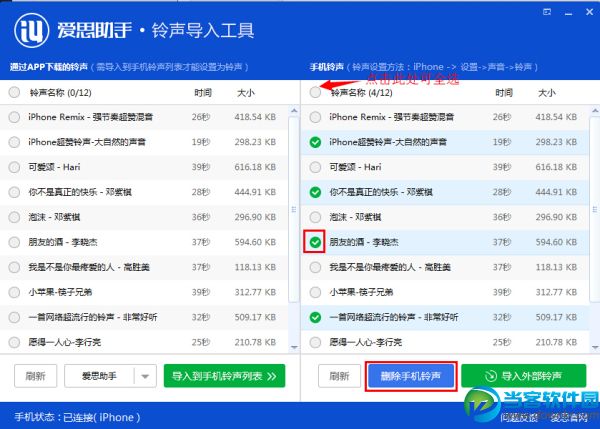Screen dimensions: 600x429
Task: Select left 可爱颂 - Hari checkbox
Action: point(14,167)
